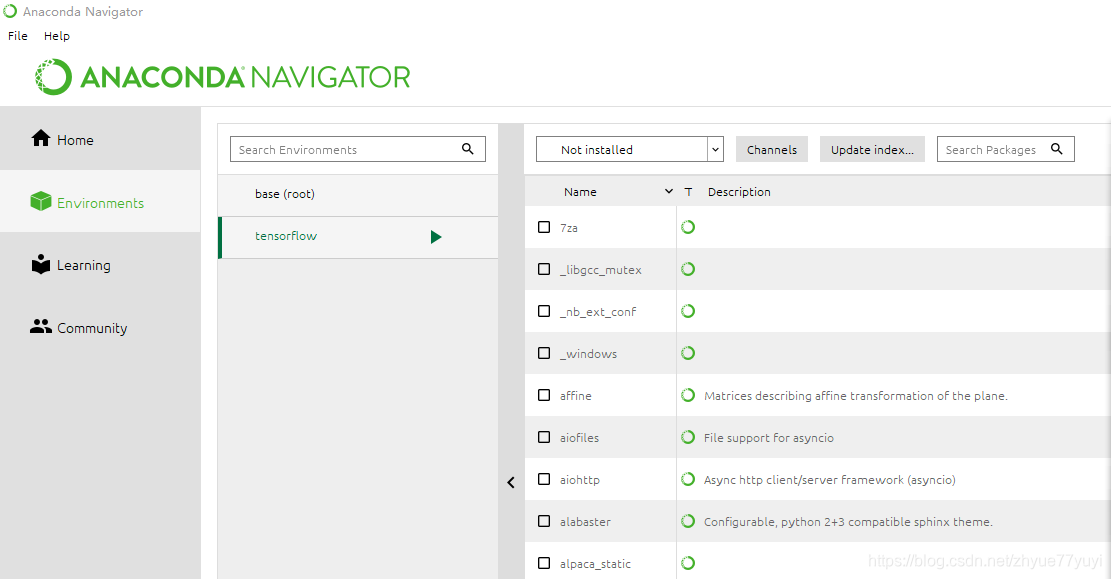Focus the Search Environments field
The width and height of the screenshot is (1111, 579).
click(x=358, y=149)
